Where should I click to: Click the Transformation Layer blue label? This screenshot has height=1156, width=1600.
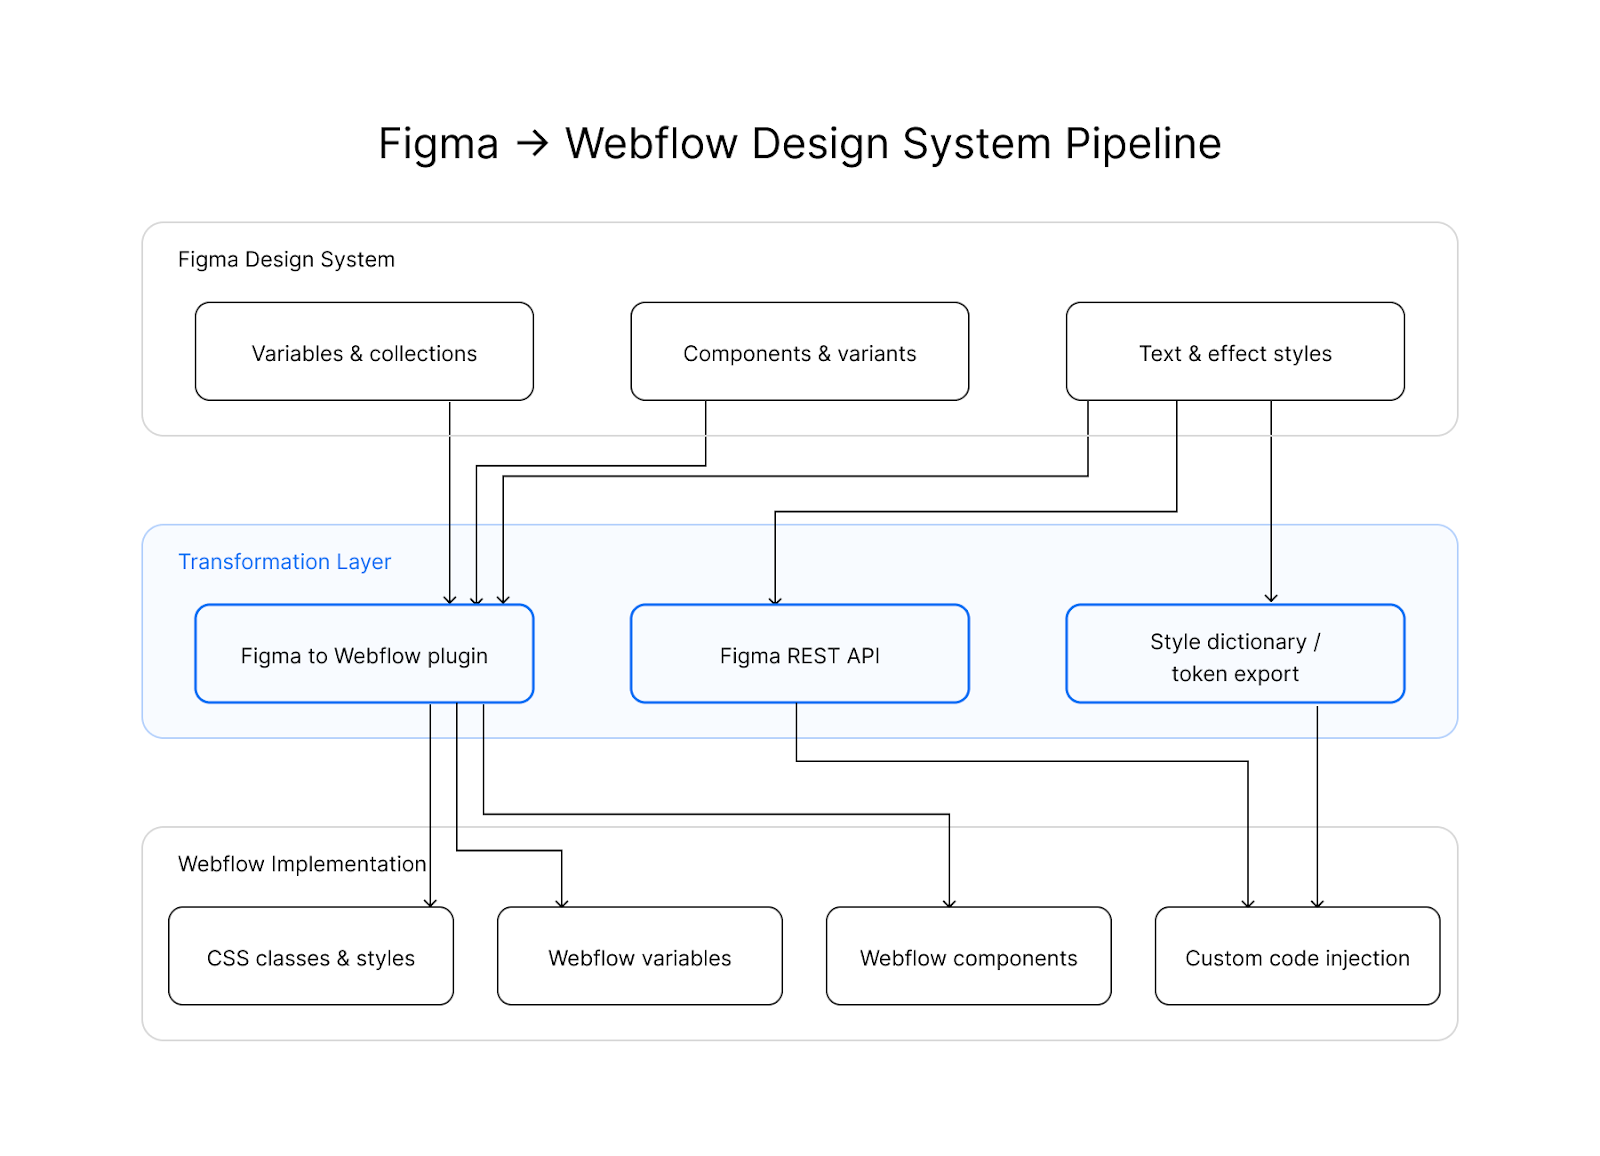coord(285,562)
